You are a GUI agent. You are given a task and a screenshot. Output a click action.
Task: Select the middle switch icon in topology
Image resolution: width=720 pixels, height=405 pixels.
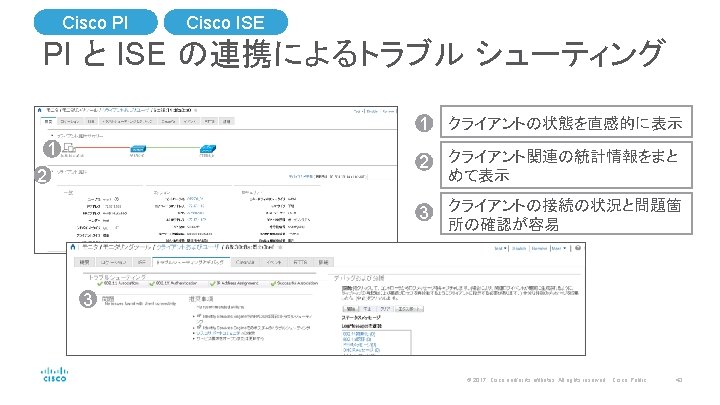(x=138, y=148)
